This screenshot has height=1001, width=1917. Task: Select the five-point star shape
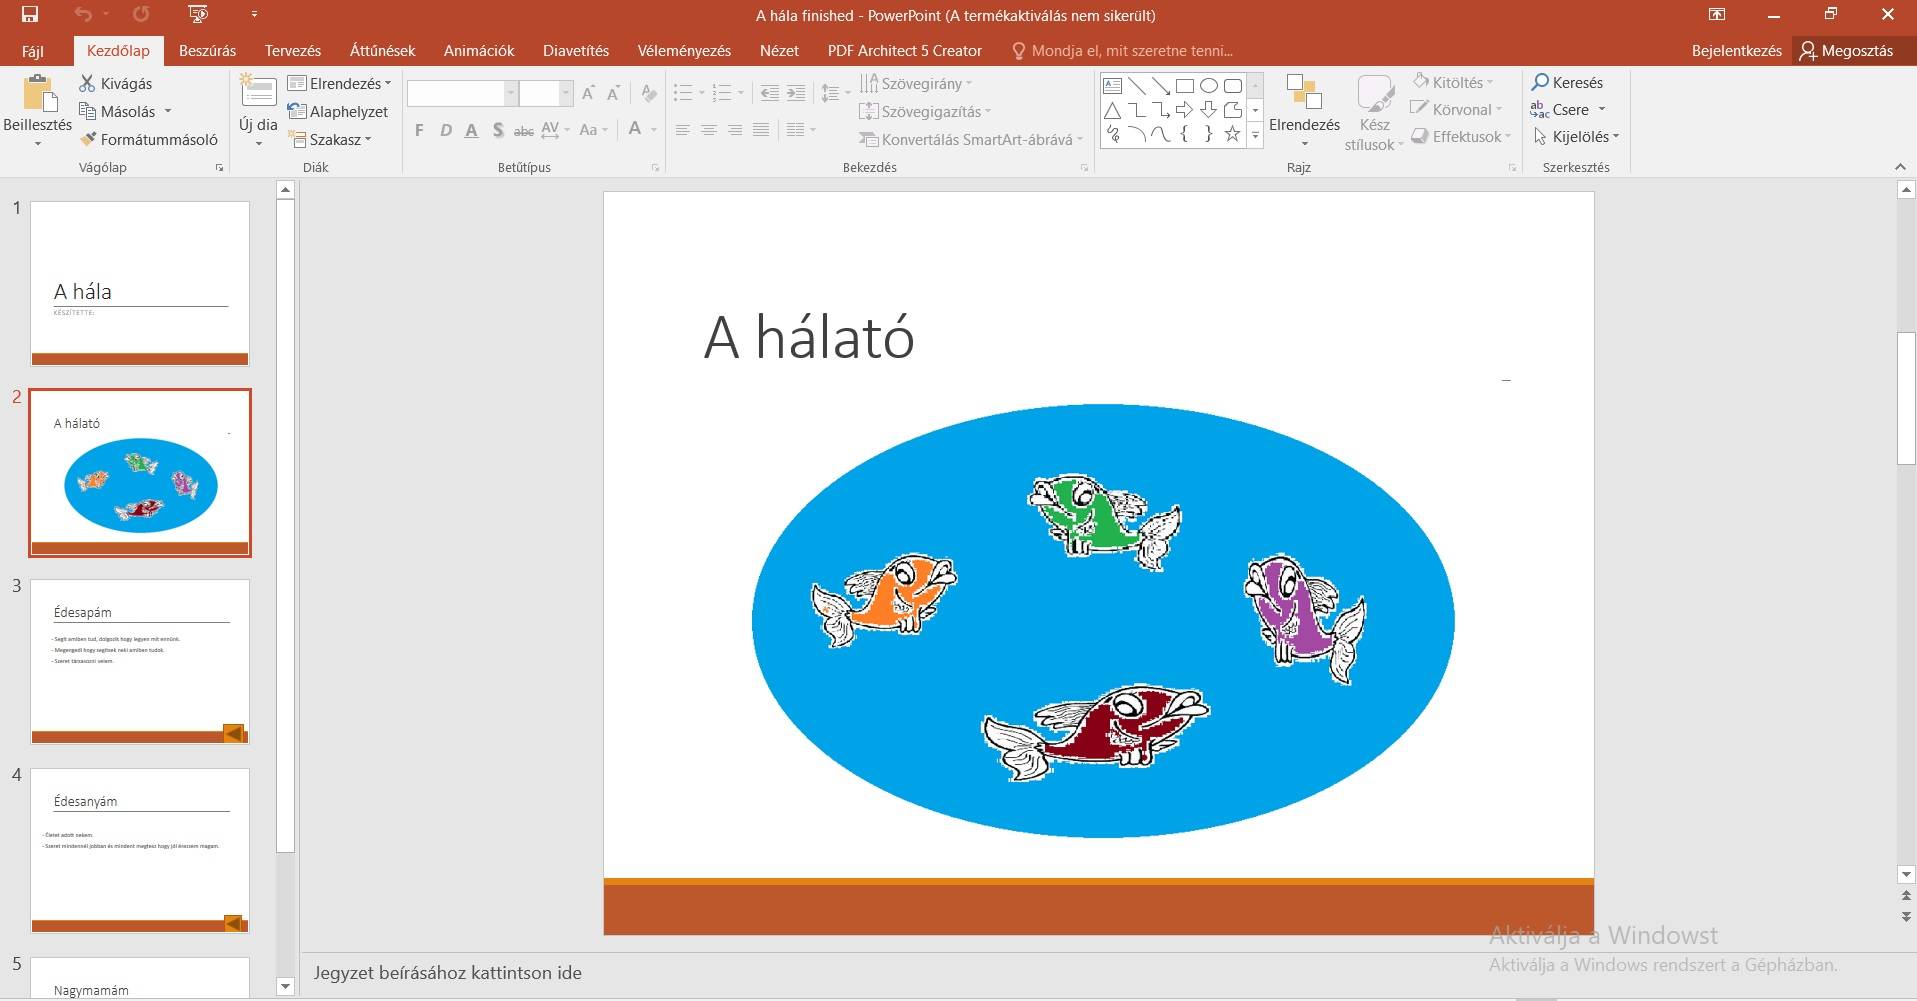[x=1233, y=134]
